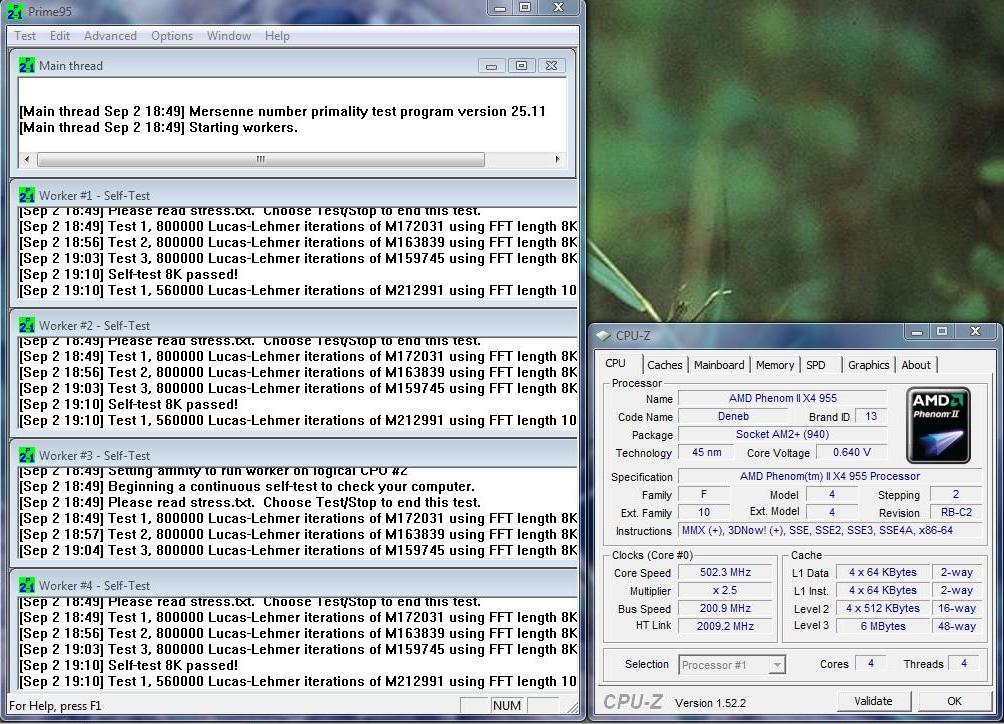Image resolution: width=1004 pixels, height=724 pixels.
Task: Click the Worker #4 - Self-Test title bar
Action: pyautogui.click(x=294, y=585)
